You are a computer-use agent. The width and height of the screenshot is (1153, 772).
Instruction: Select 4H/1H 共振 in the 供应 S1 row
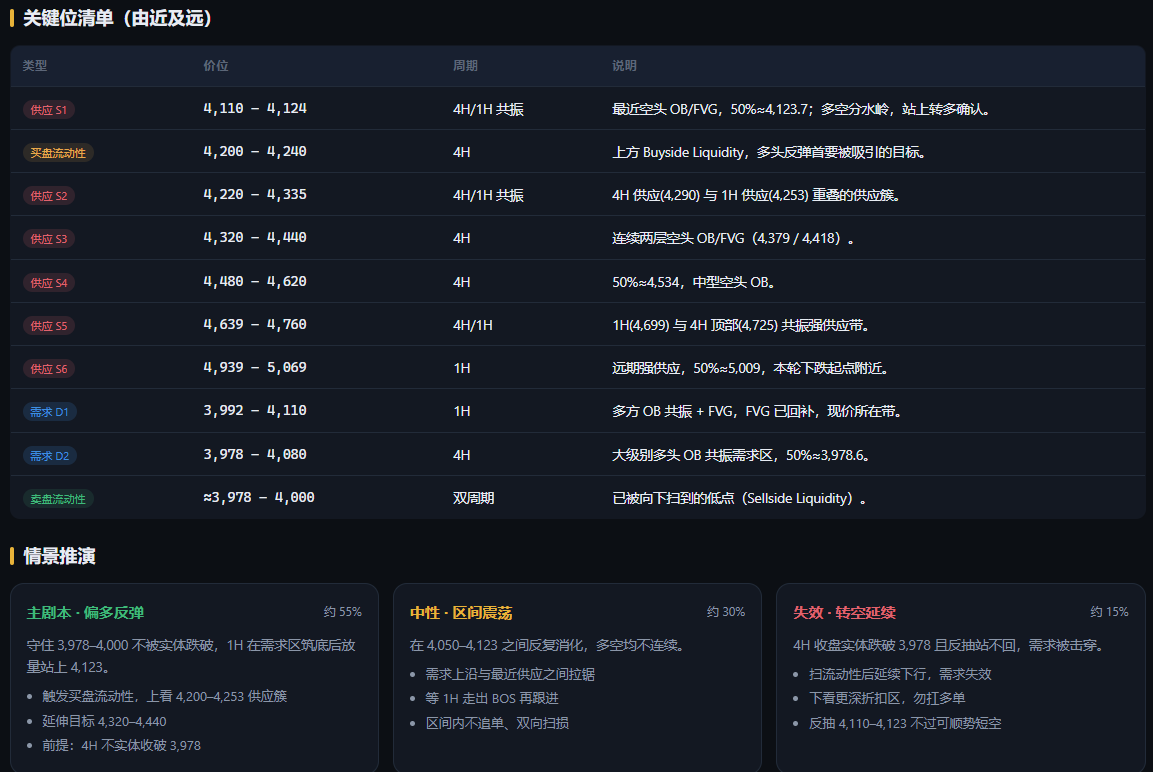[x=488, y=110]
